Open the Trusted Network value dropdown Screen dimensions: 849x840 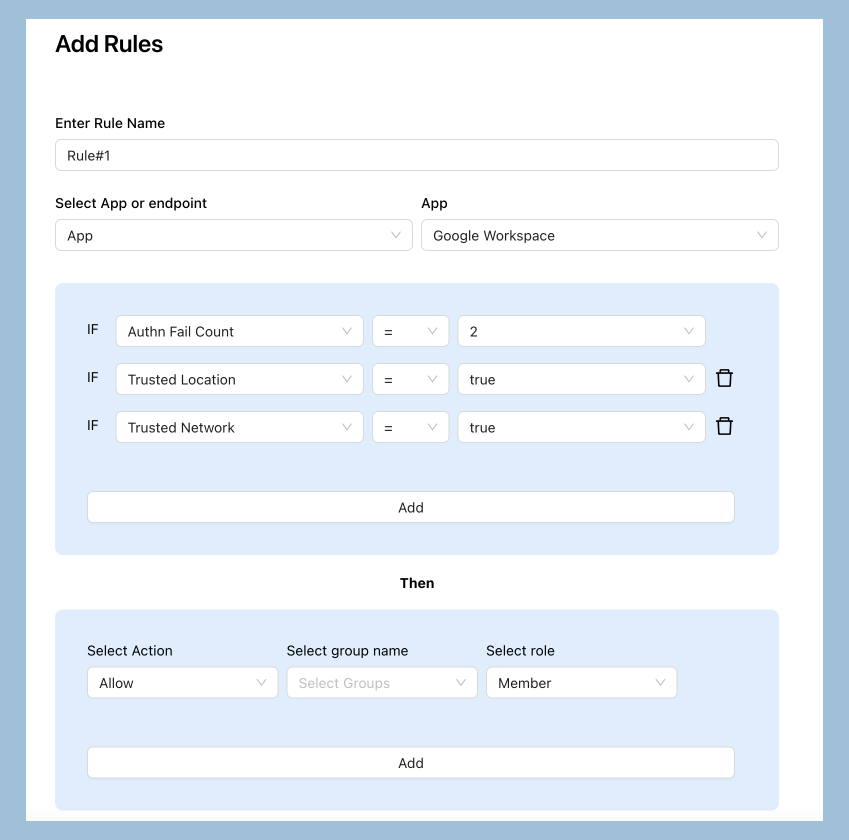pos(581,428)
